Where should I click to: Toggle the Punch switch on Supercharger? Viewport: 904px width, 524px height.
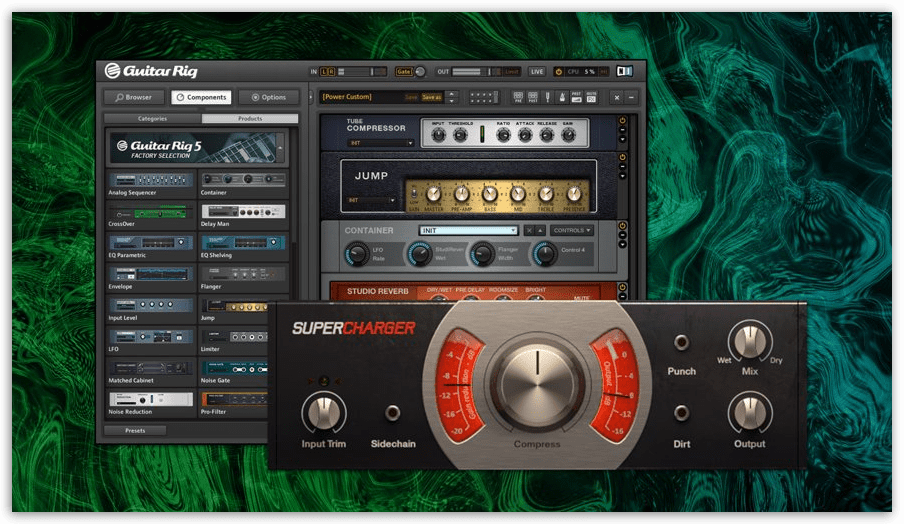(x=681, y=342)
